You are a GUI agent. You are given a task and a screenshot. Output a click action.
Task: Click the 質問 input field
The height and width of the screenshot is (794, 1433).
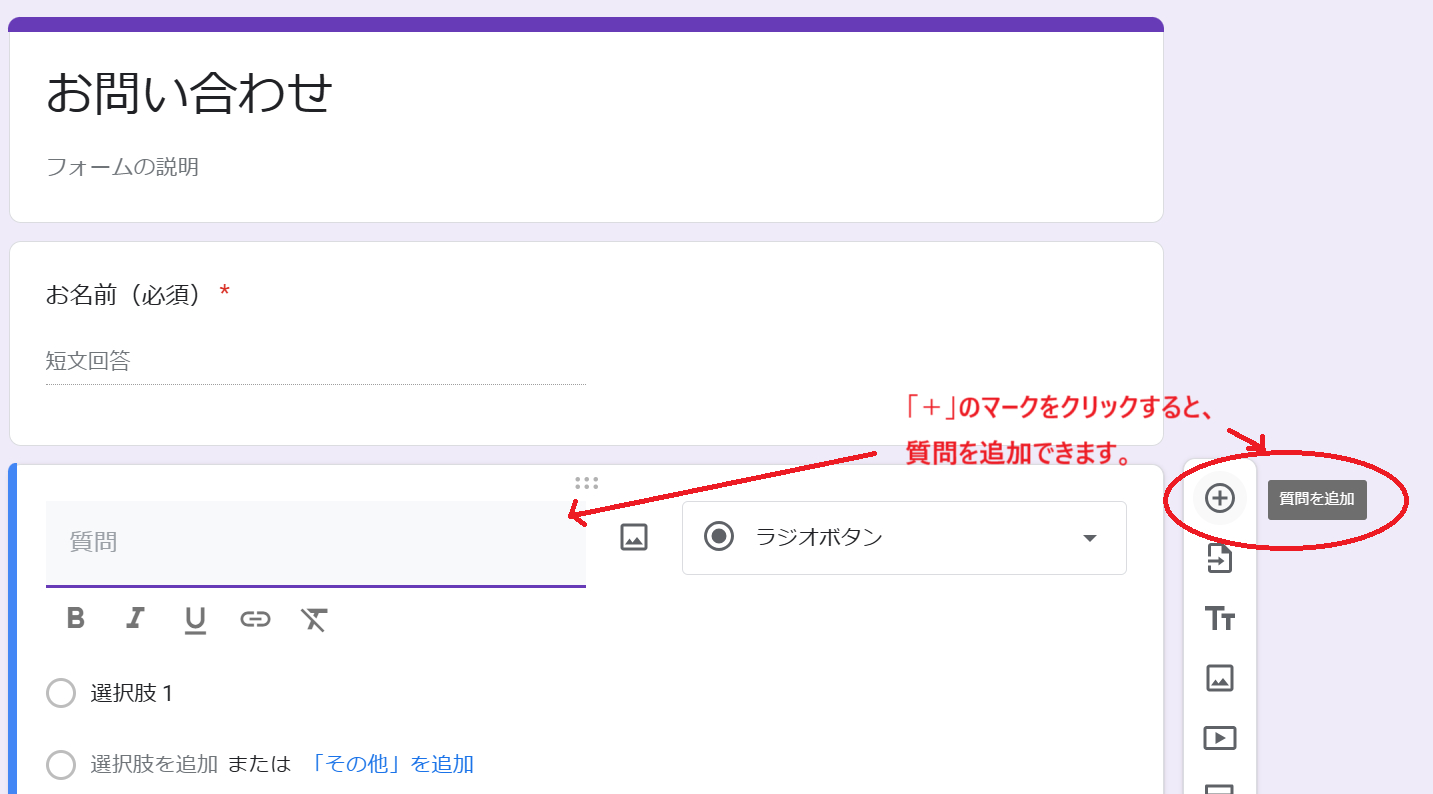click(x=316, y=543)
